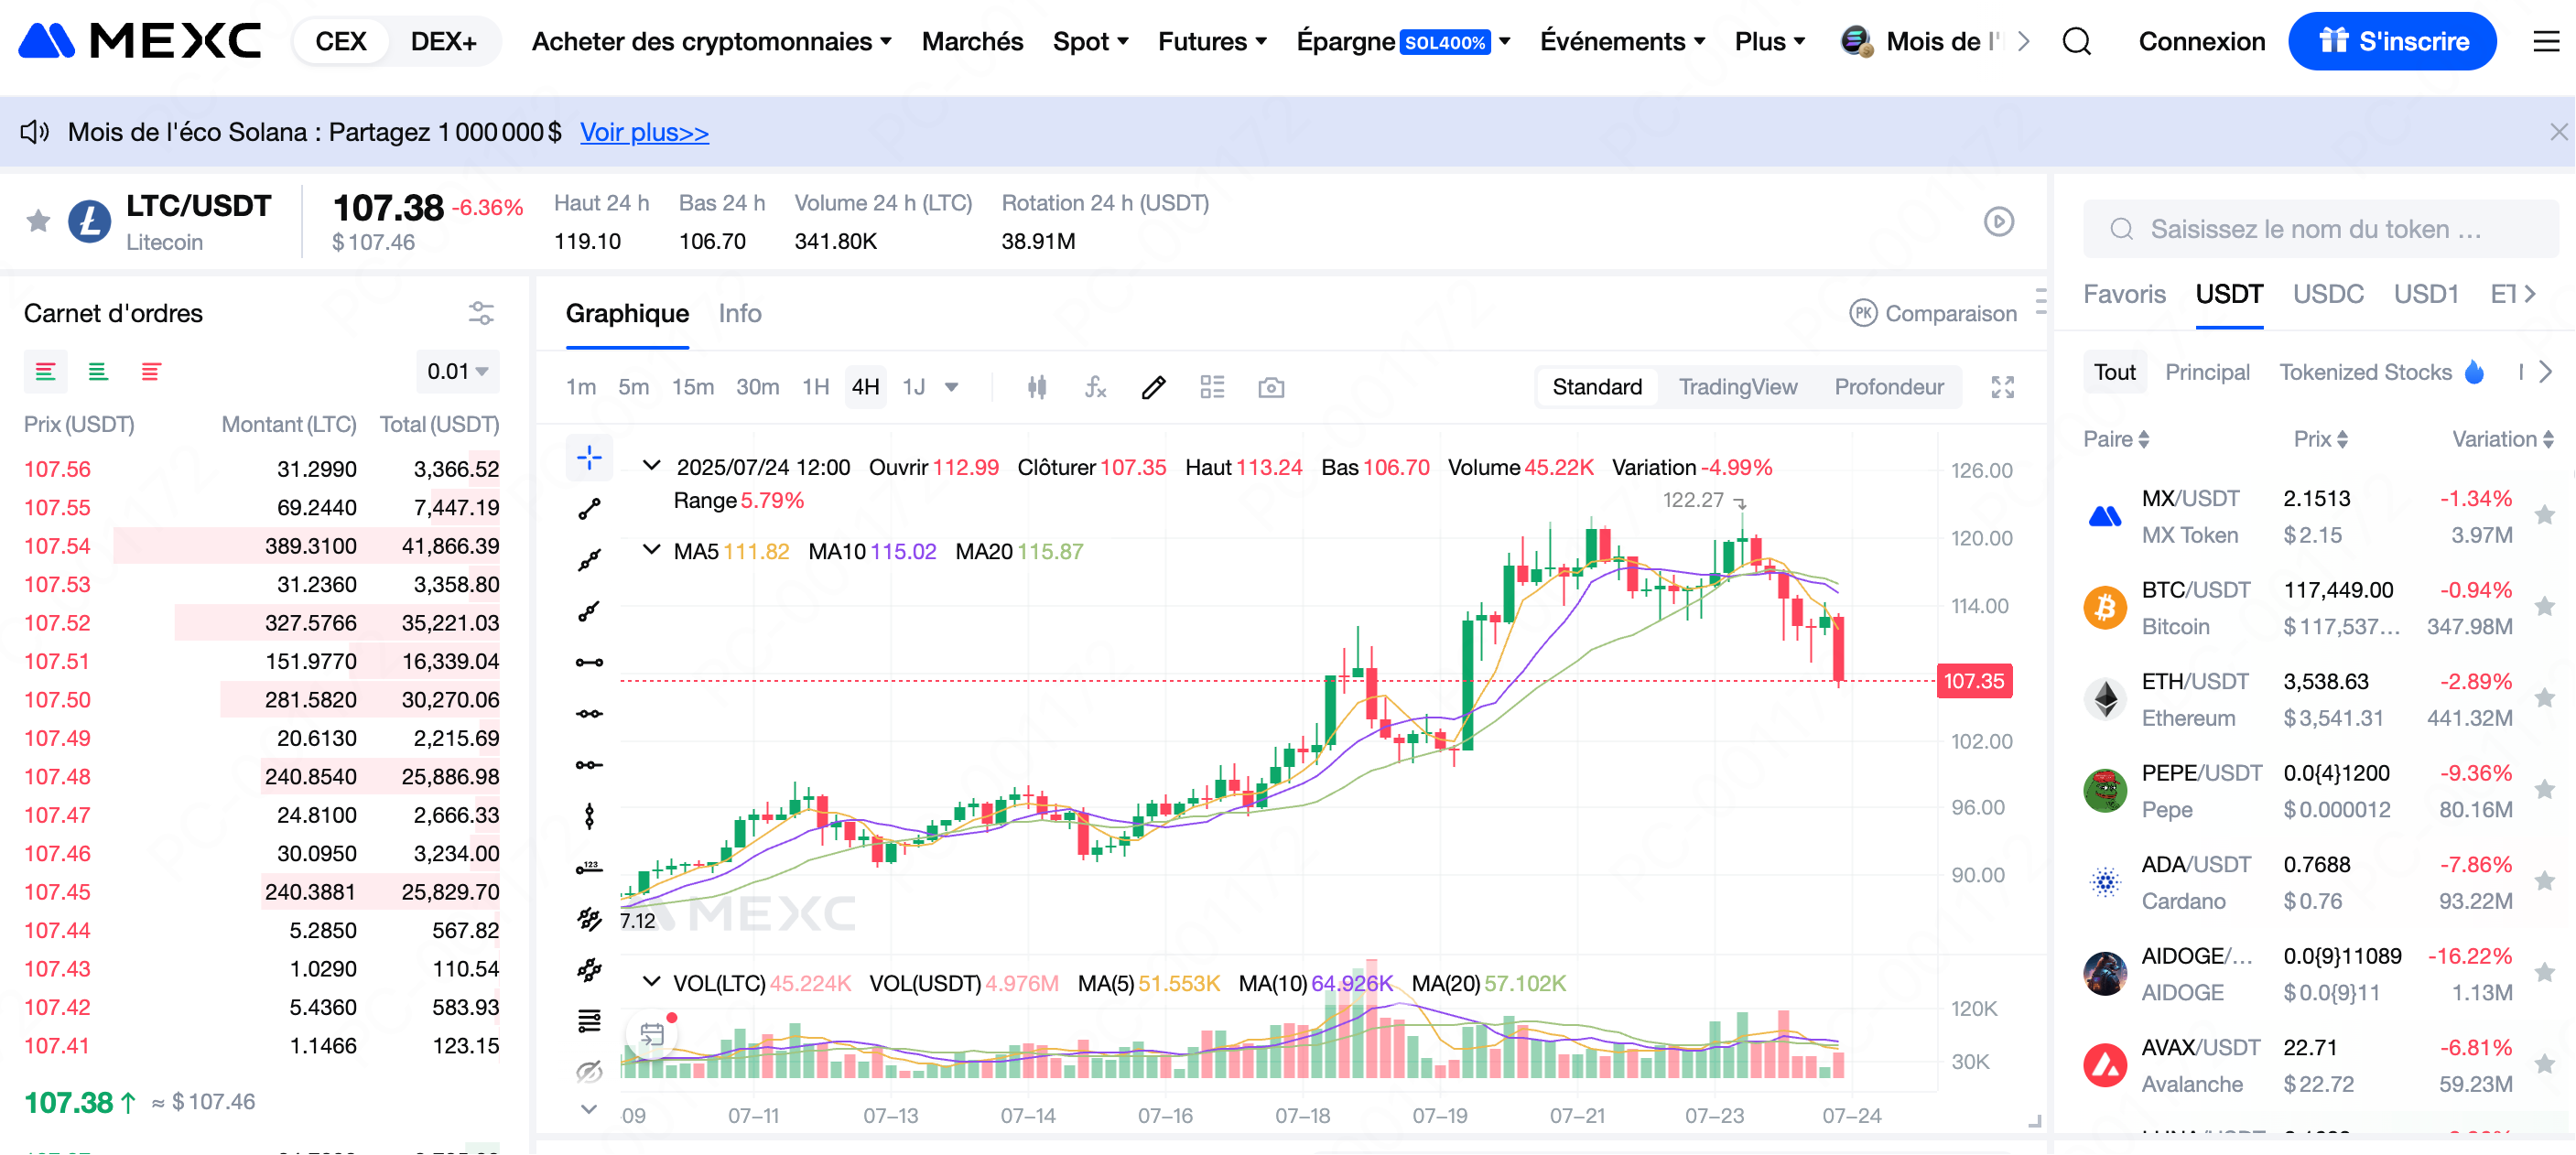Switch to DEX+ mode
The image size is (2576, 1155).
tap(444, 41)
